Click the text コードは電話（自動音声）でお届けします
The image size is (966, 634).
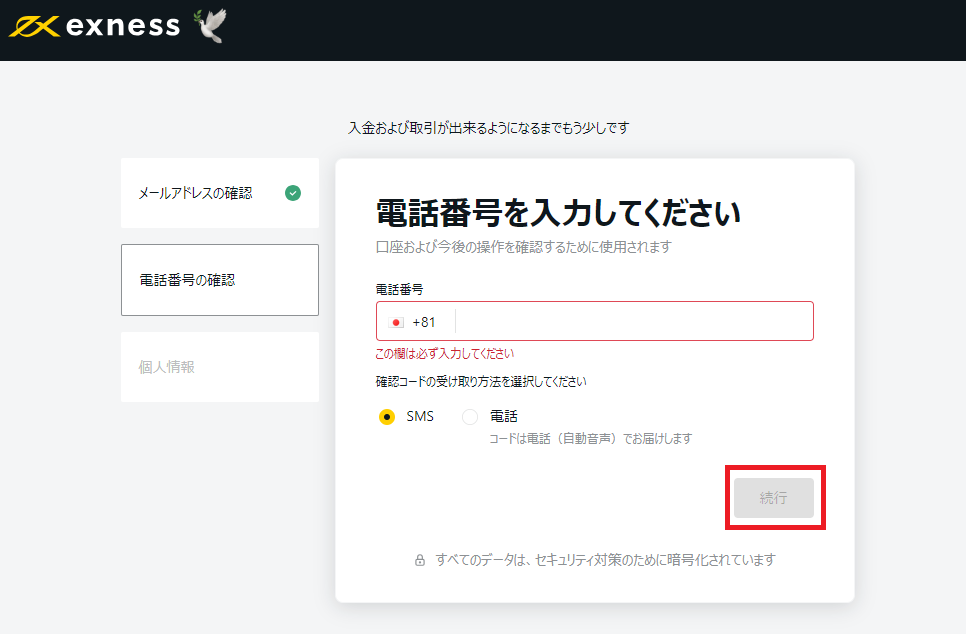coord(591,439)
